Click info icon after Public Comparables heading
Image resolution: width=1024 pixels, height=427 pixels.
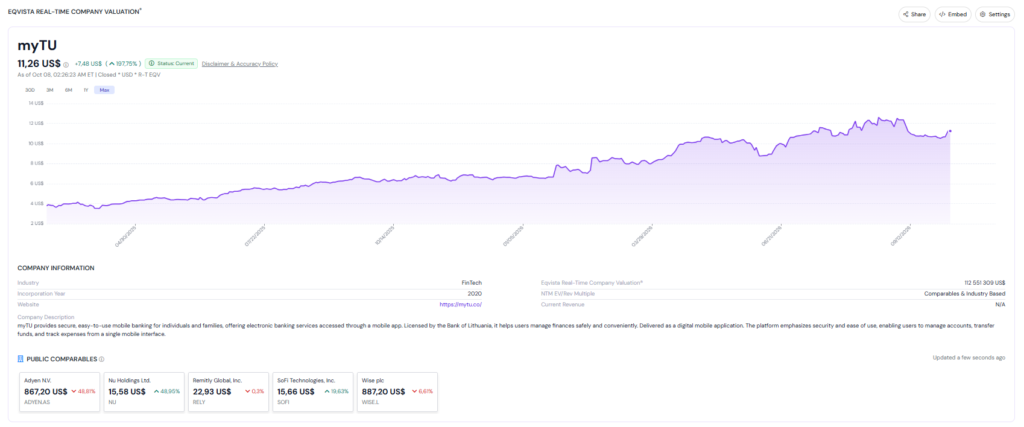tap(101, 359)
